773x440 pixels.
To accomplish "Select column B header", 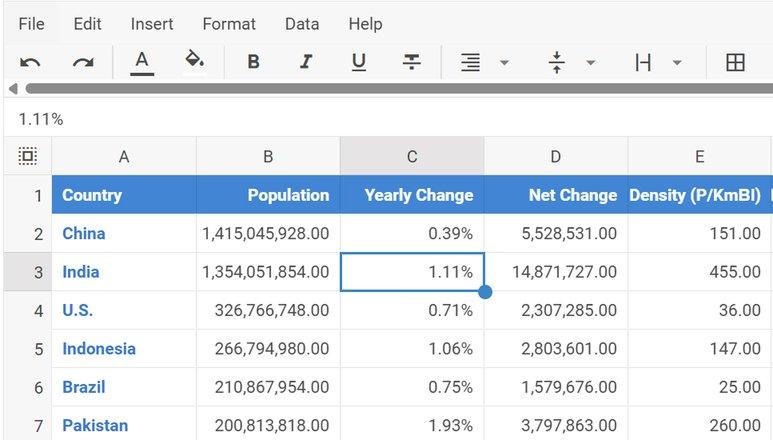I will coord(268,156).
